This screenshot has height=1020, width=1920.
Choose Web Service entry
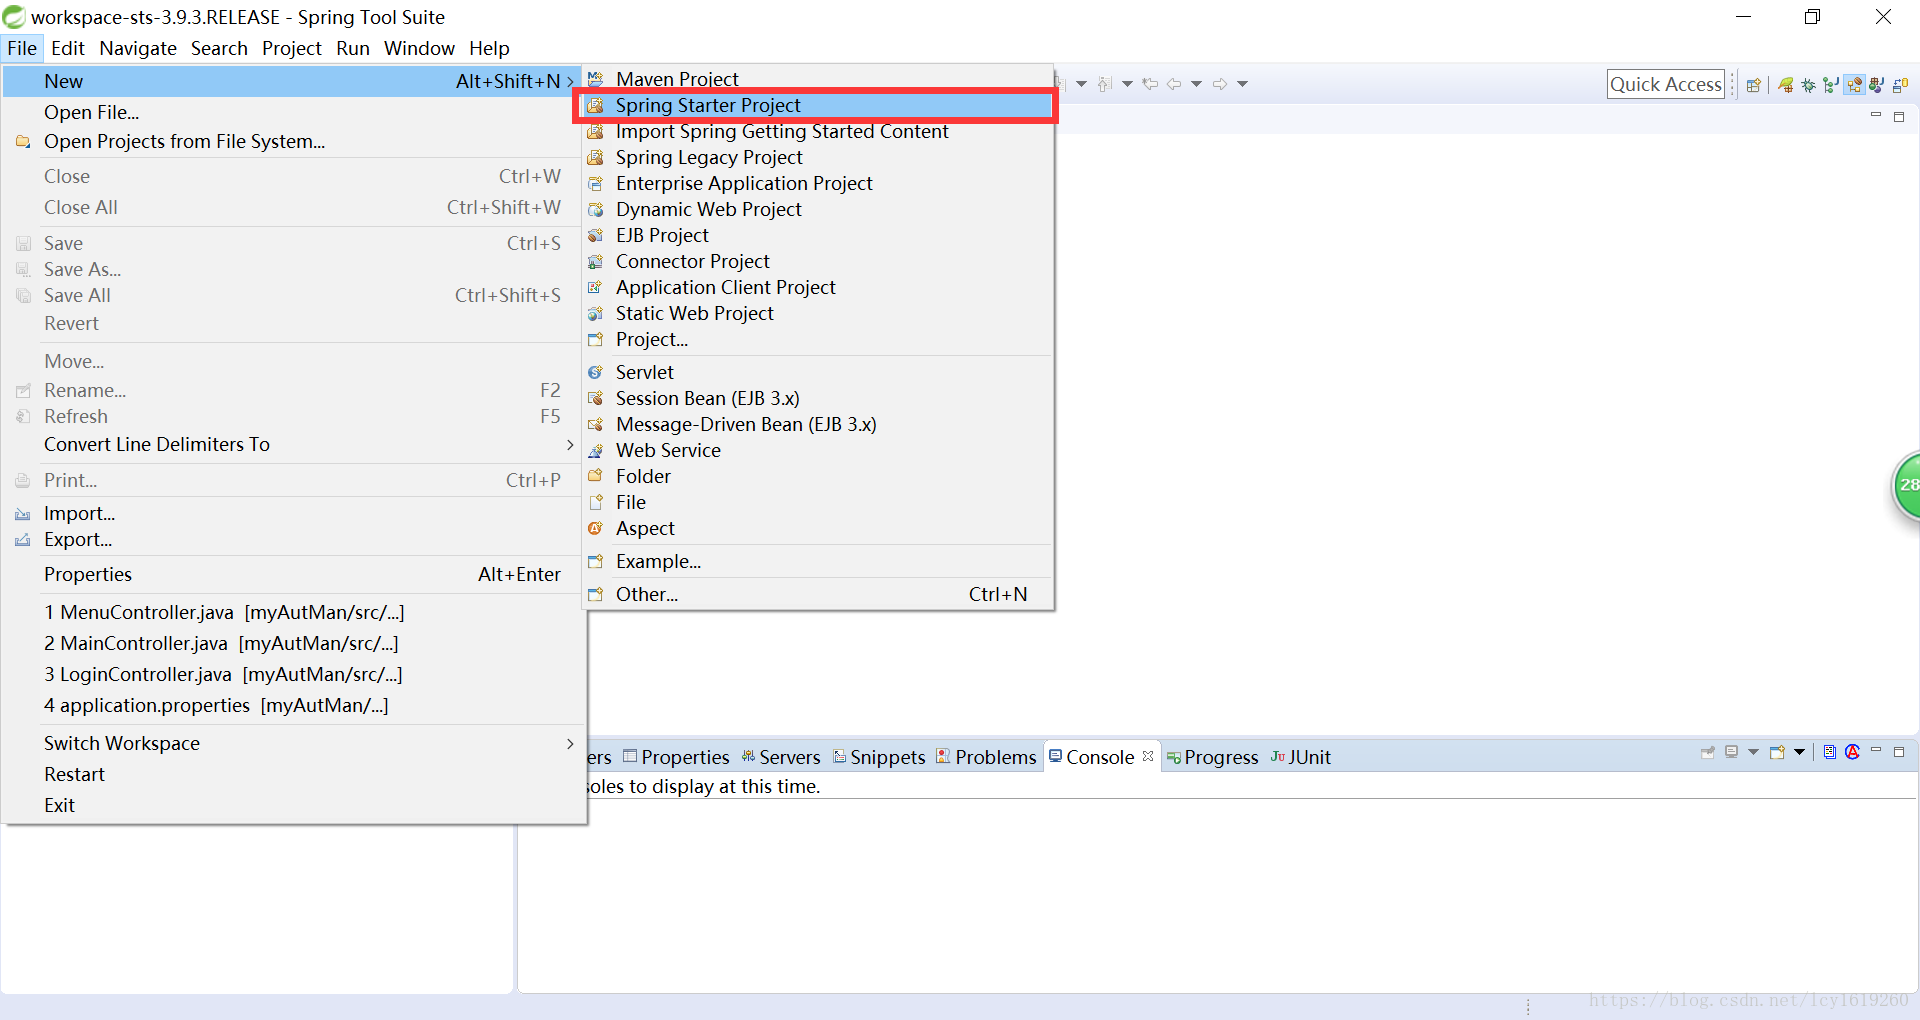(x=816, y=450)
